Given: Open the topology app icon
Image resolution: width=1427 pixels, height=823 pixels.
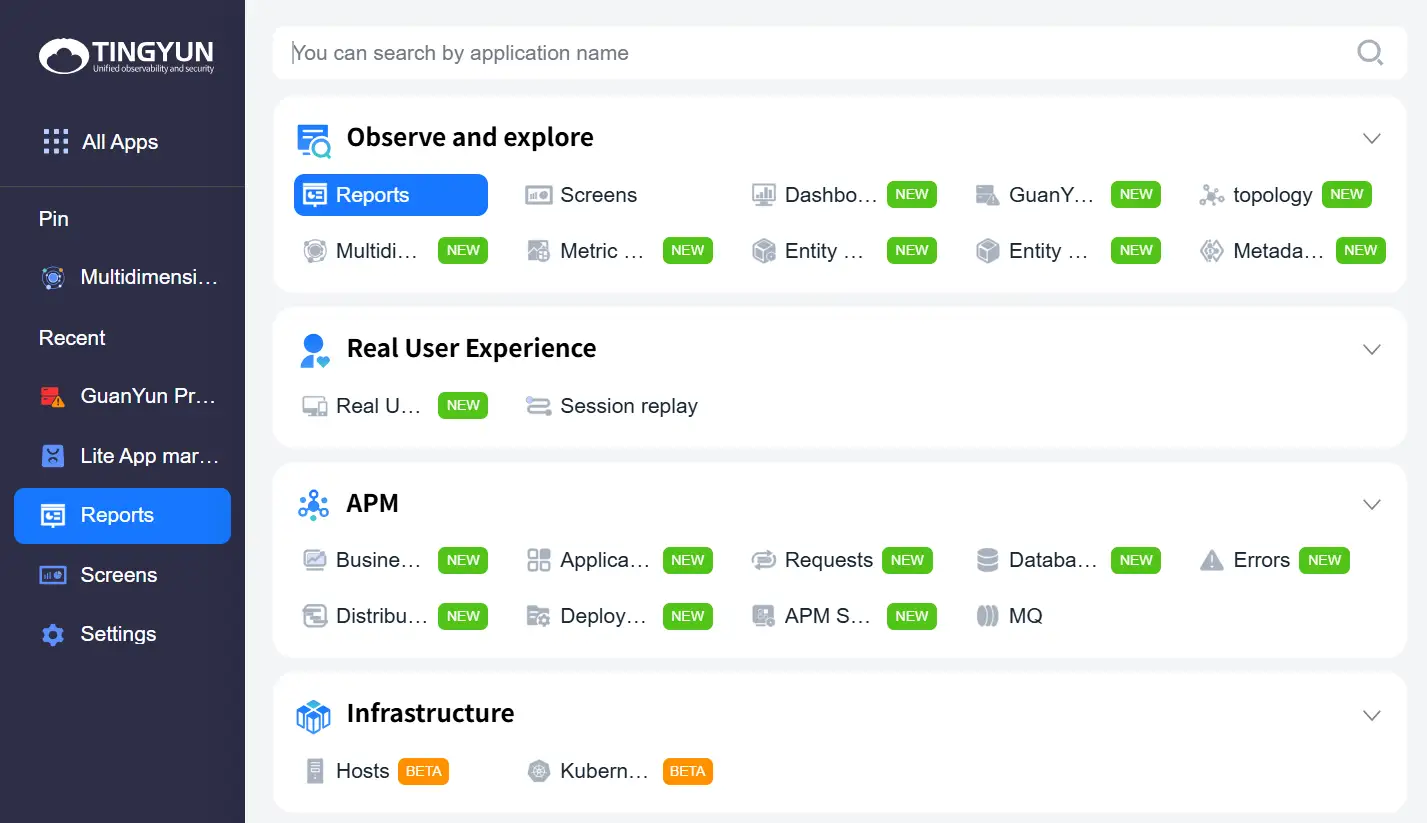Looking at the screenshot, I should (1211, 195).
